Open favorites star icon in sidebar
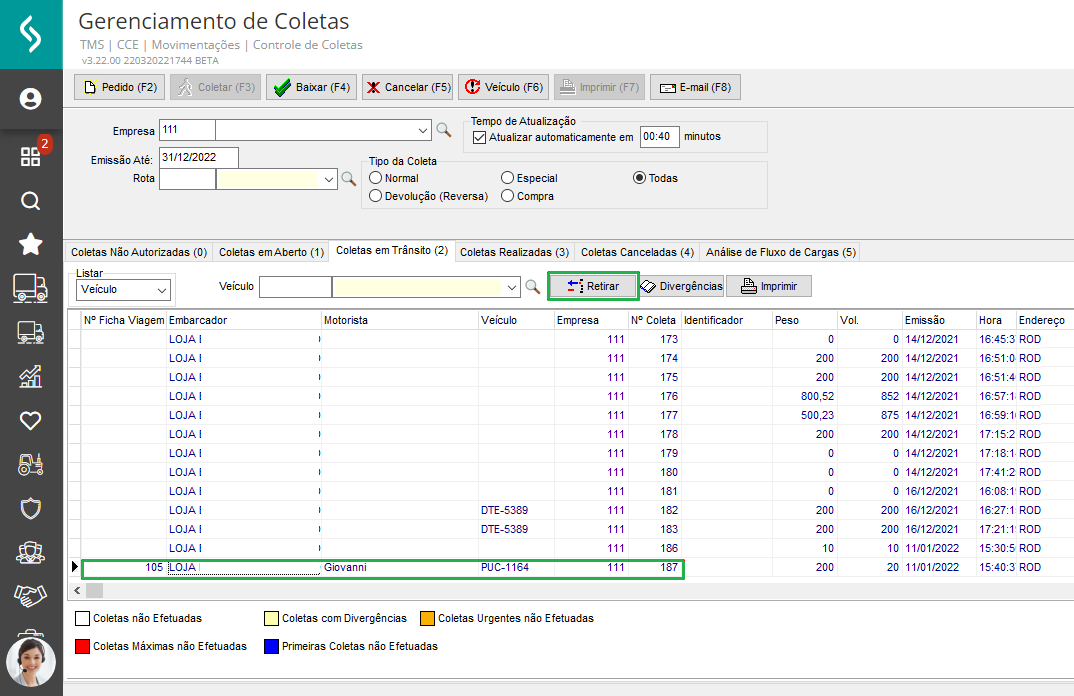The image size is (1074, 696). tap(30, 244)
